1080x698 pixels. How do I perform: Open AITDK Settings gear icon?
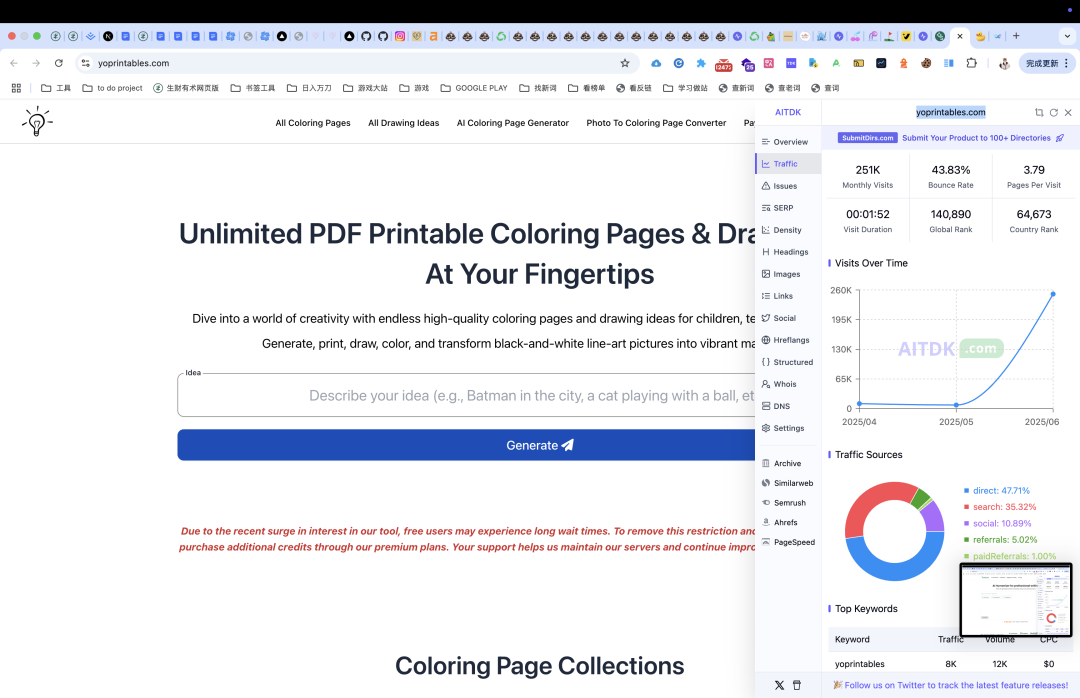tap(766, 429)
